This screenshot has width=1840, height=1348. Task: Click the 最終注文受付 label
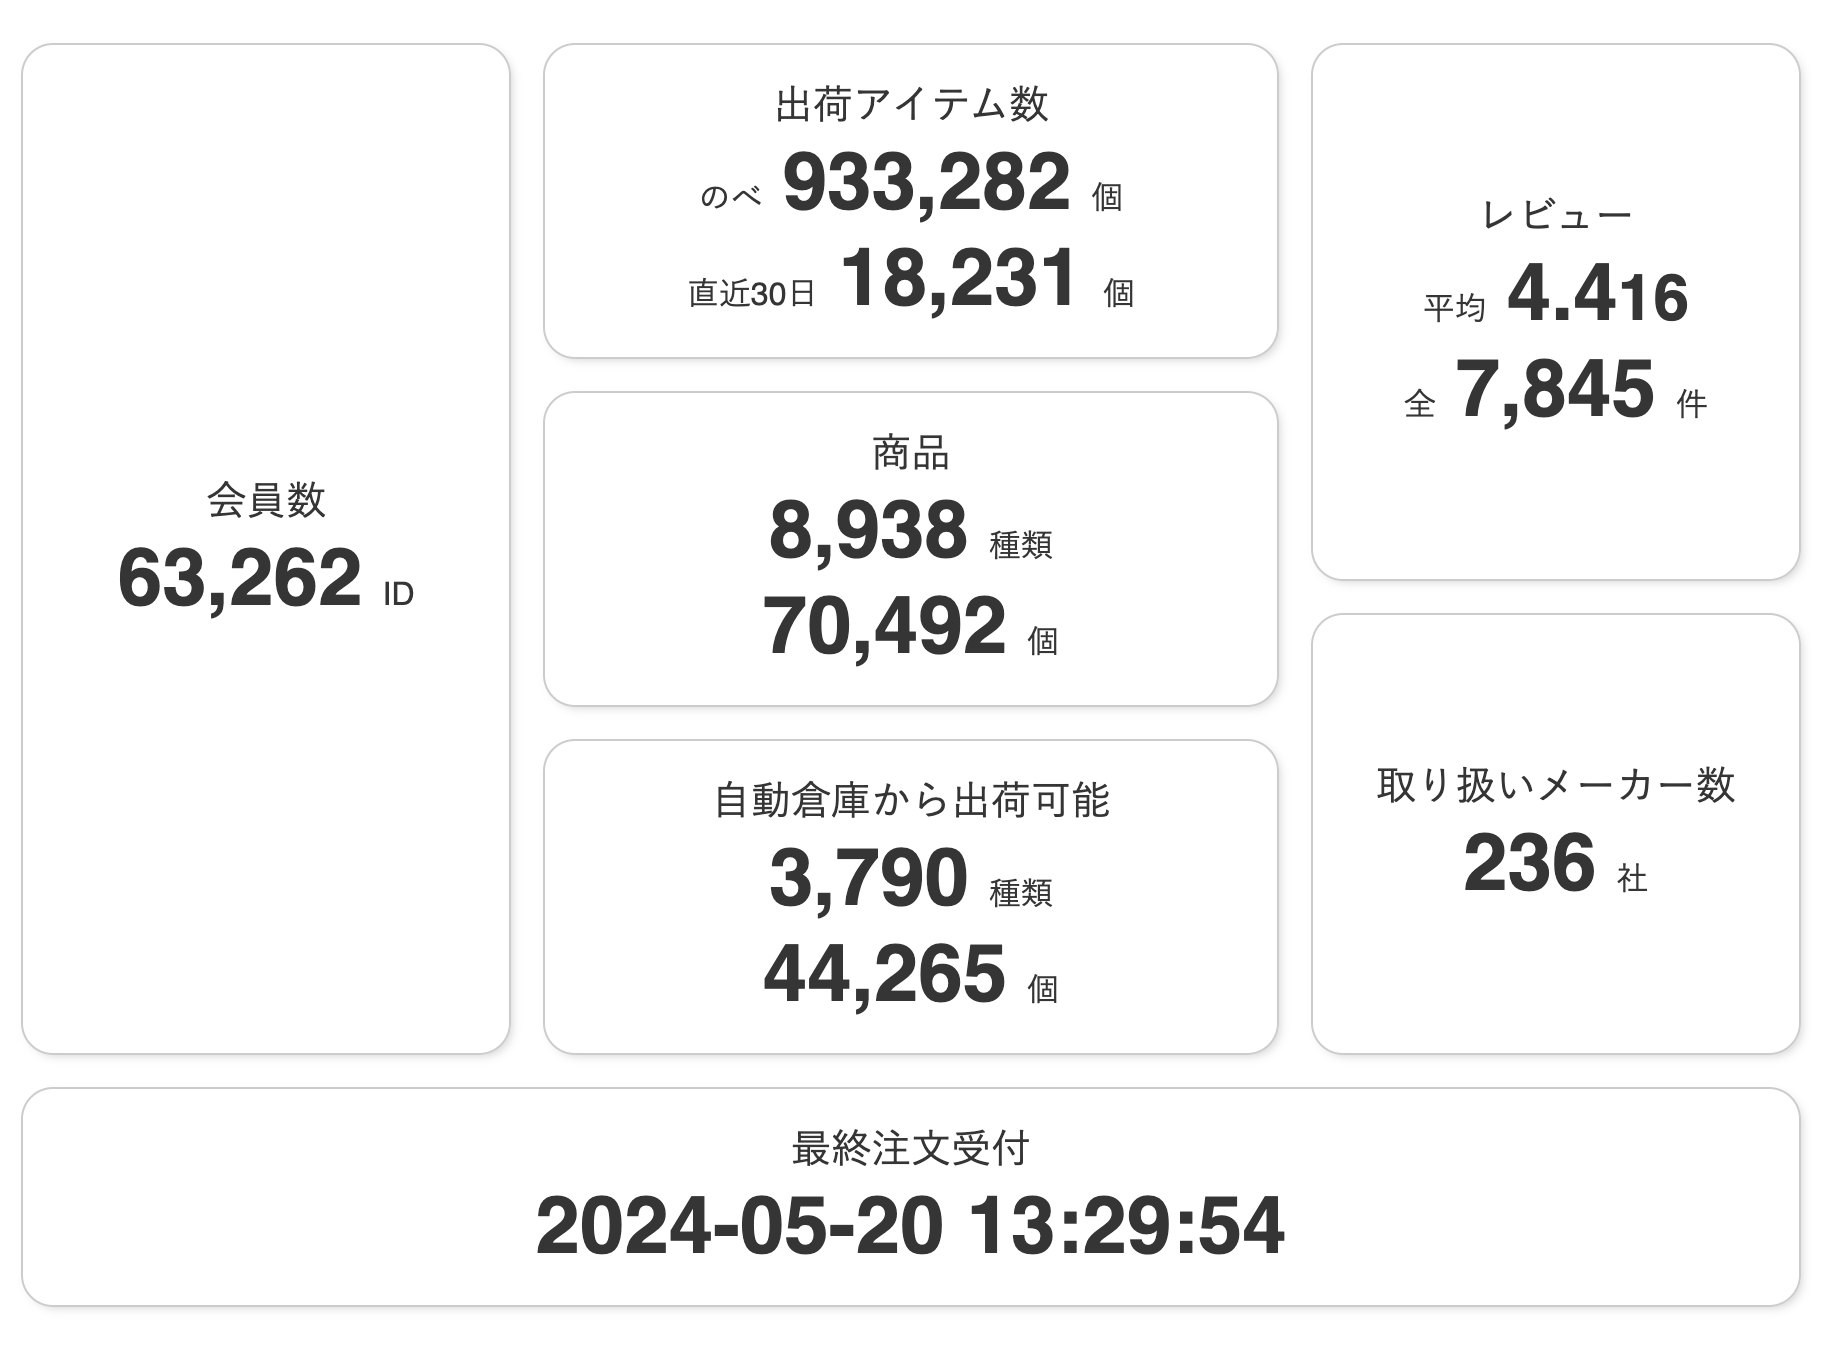pyautogui.click(x=911, y=1149)
